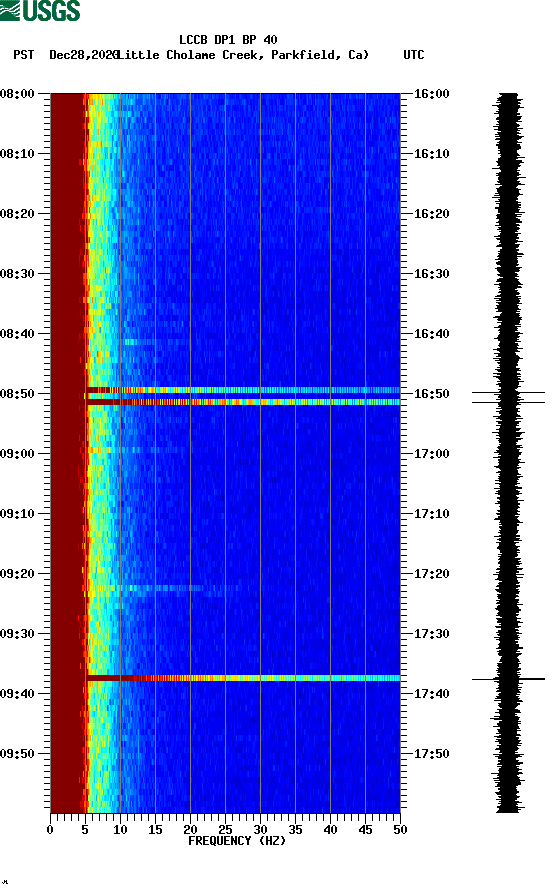Click the 'UTC' timezone label
This screenshot has height=893, width=552.
[x=414, y=55]
